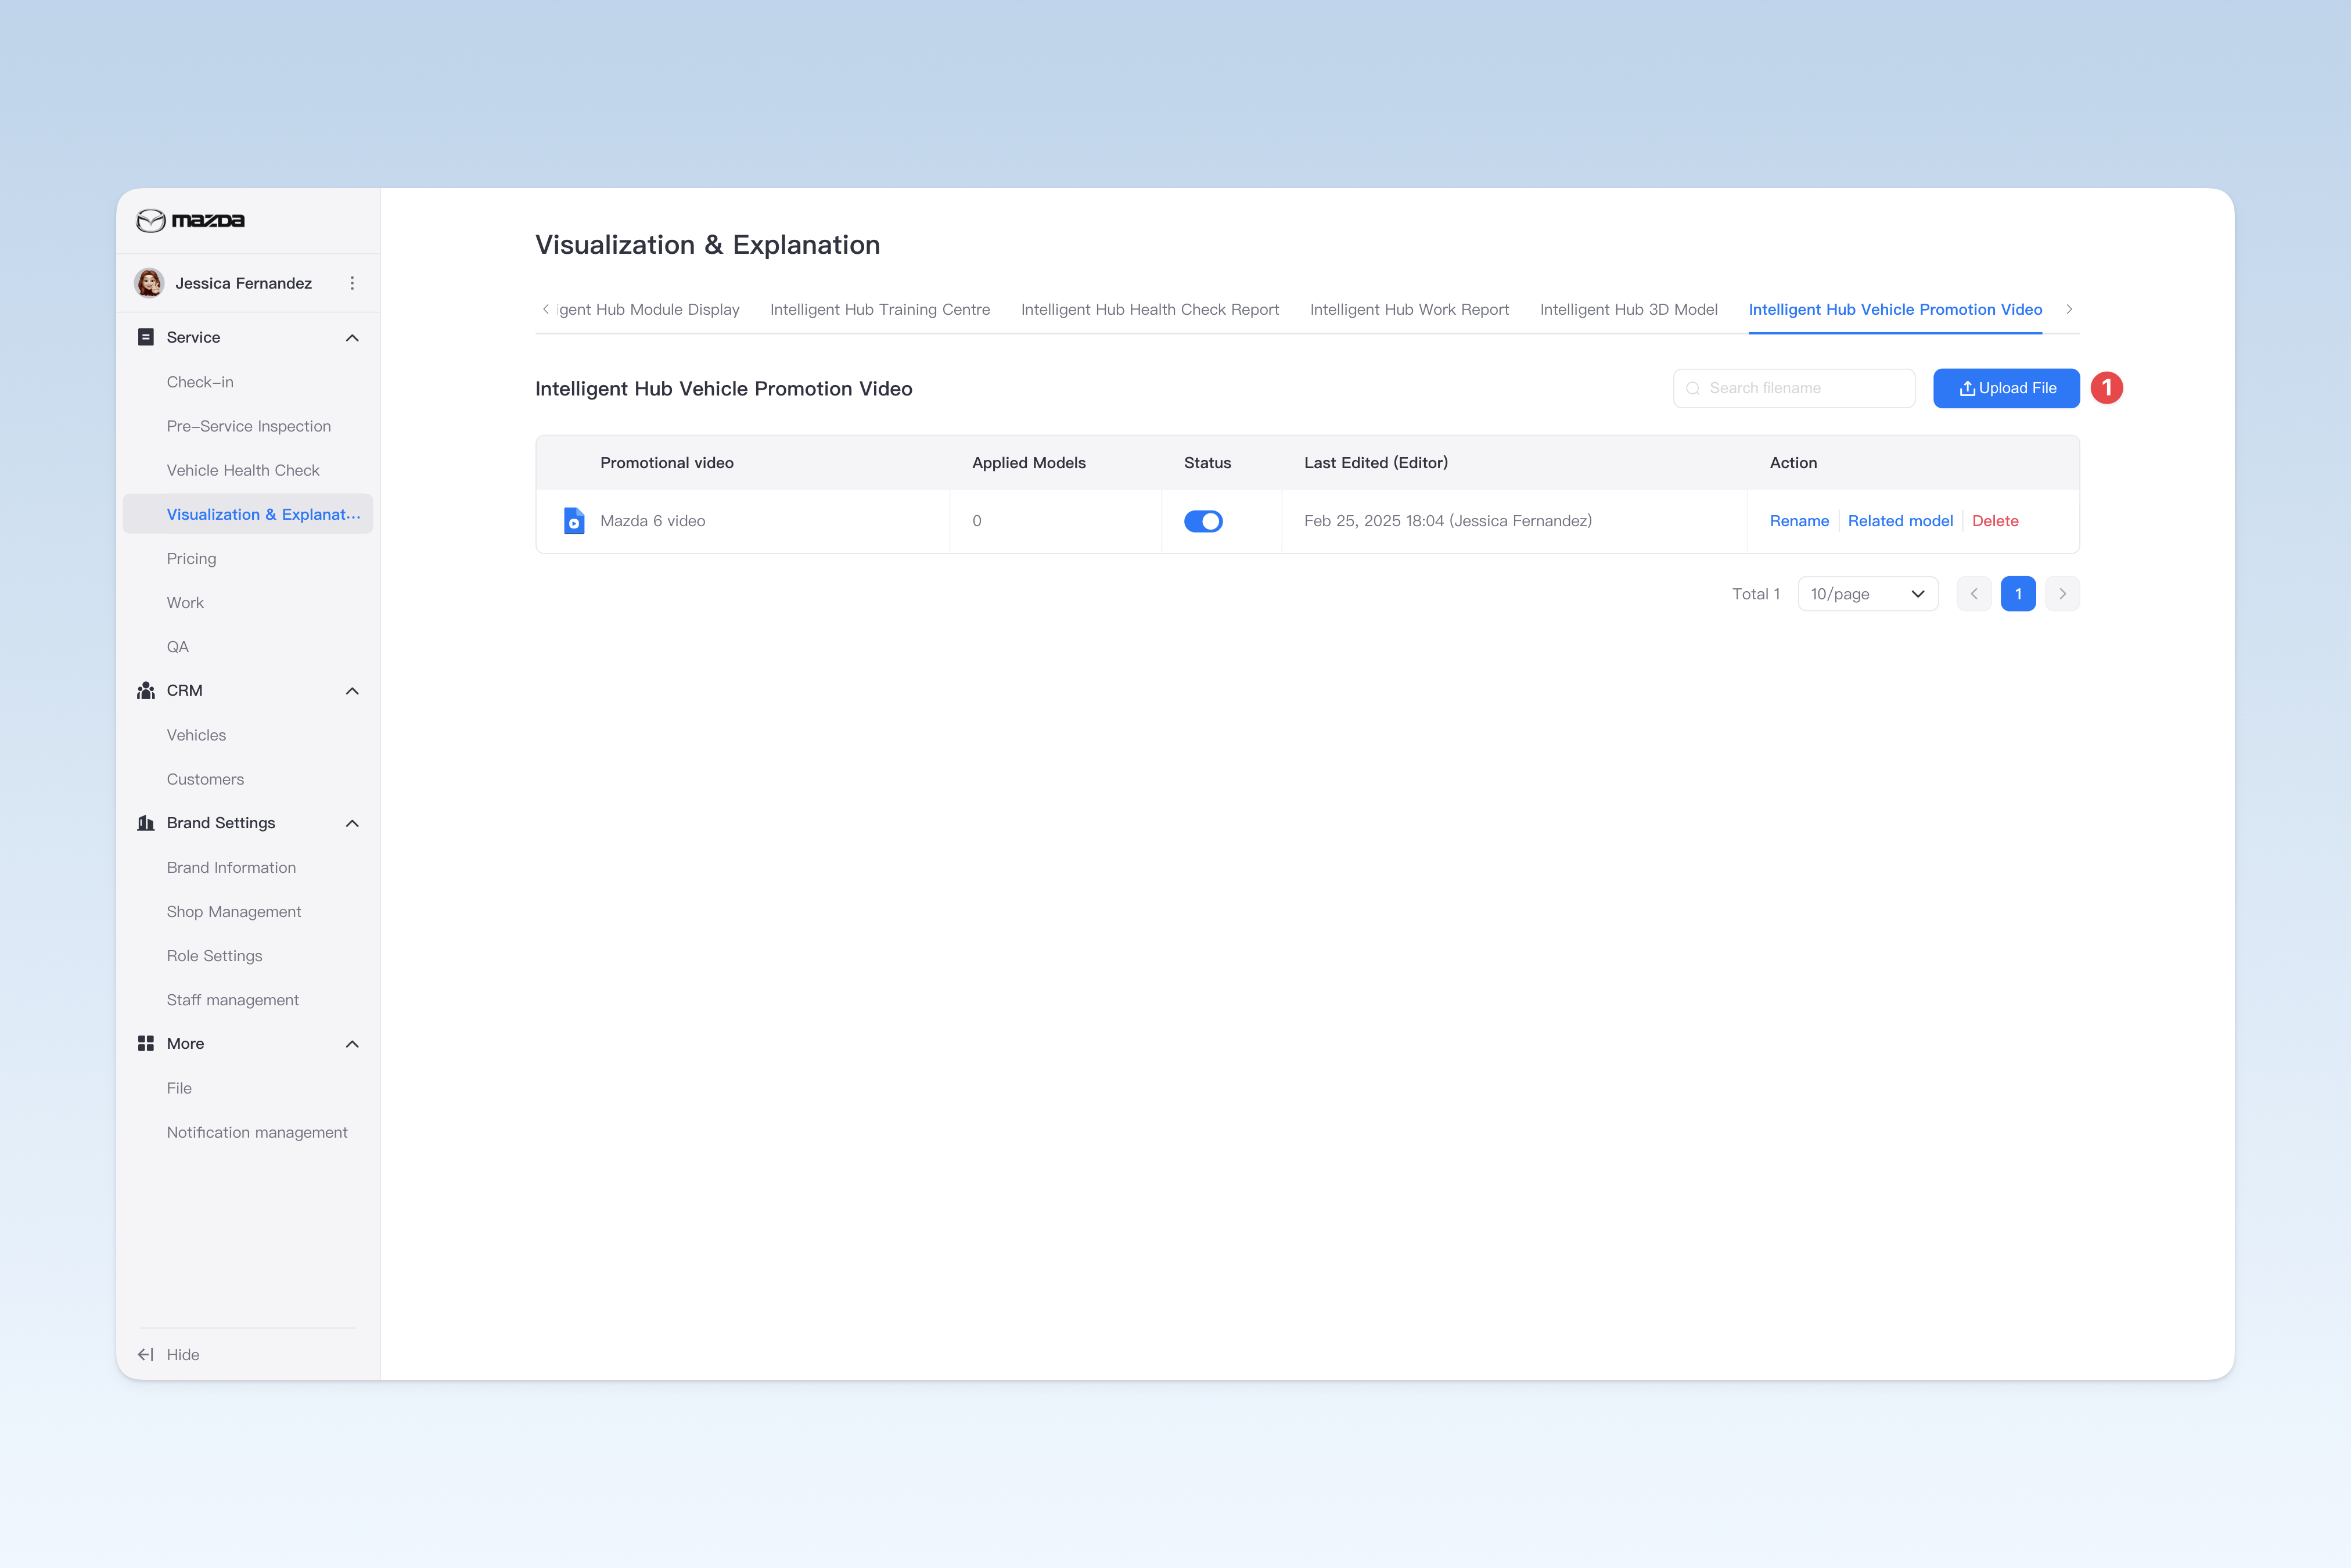
Task: Toggle Mazda 6 video status switch
Action: (1203, 521)
